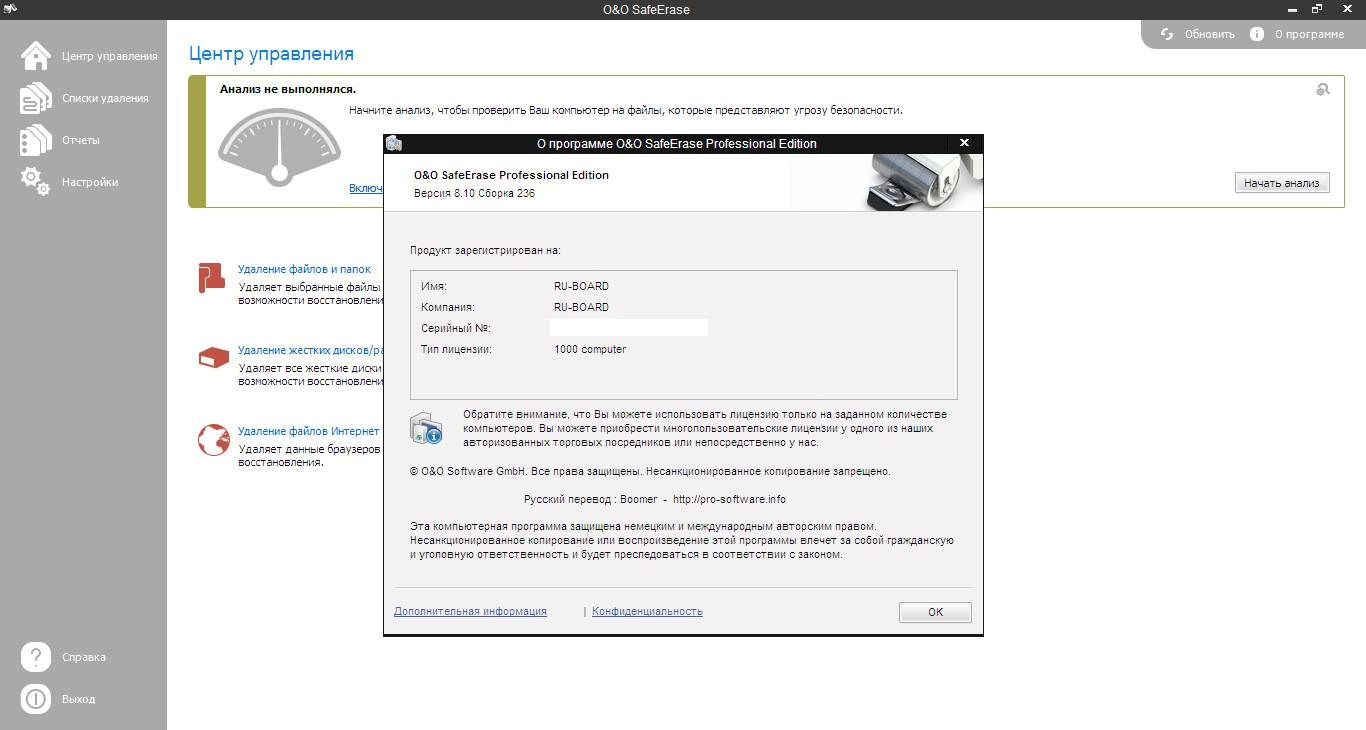Open the Конфиденциальность link
This screenshot has width=1366, height=730.
pyautogui.click(x=647, y=611)
